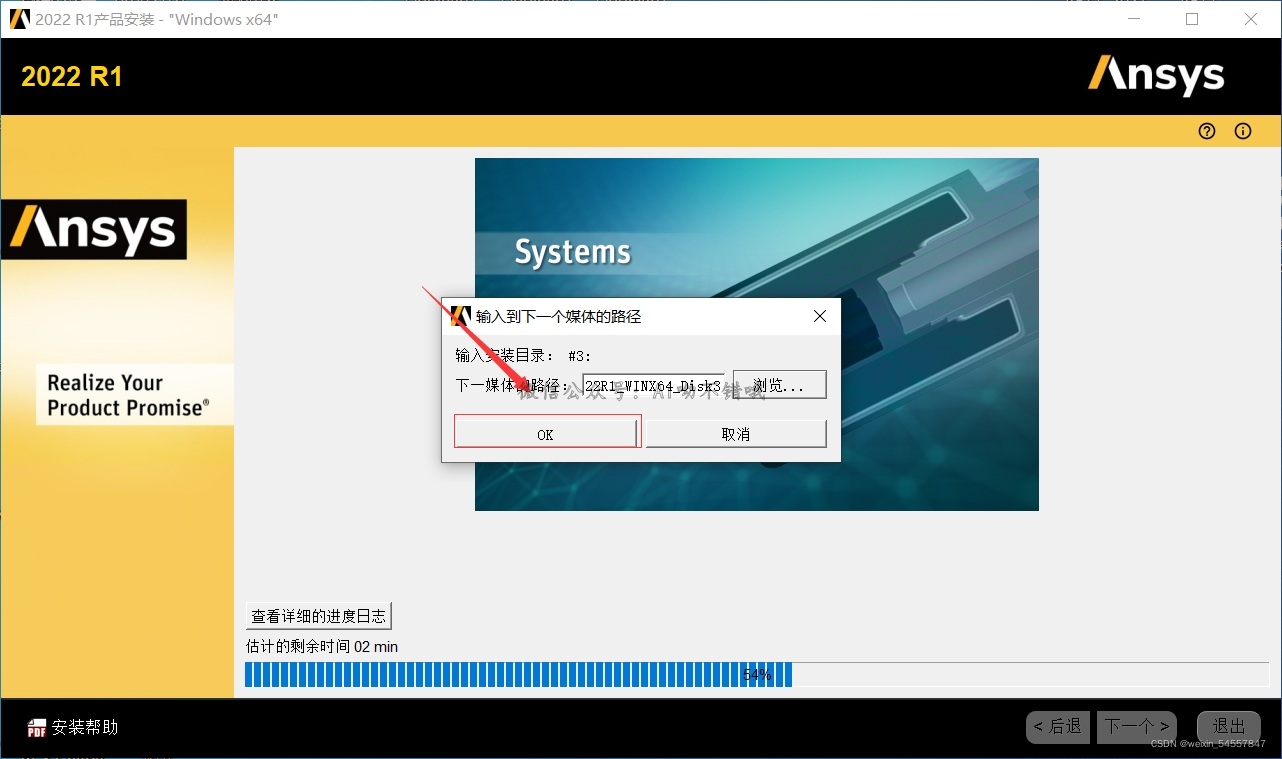Click the installation progress bar
The width and height of the screenshot is (1282, 759).
[757, 674]
